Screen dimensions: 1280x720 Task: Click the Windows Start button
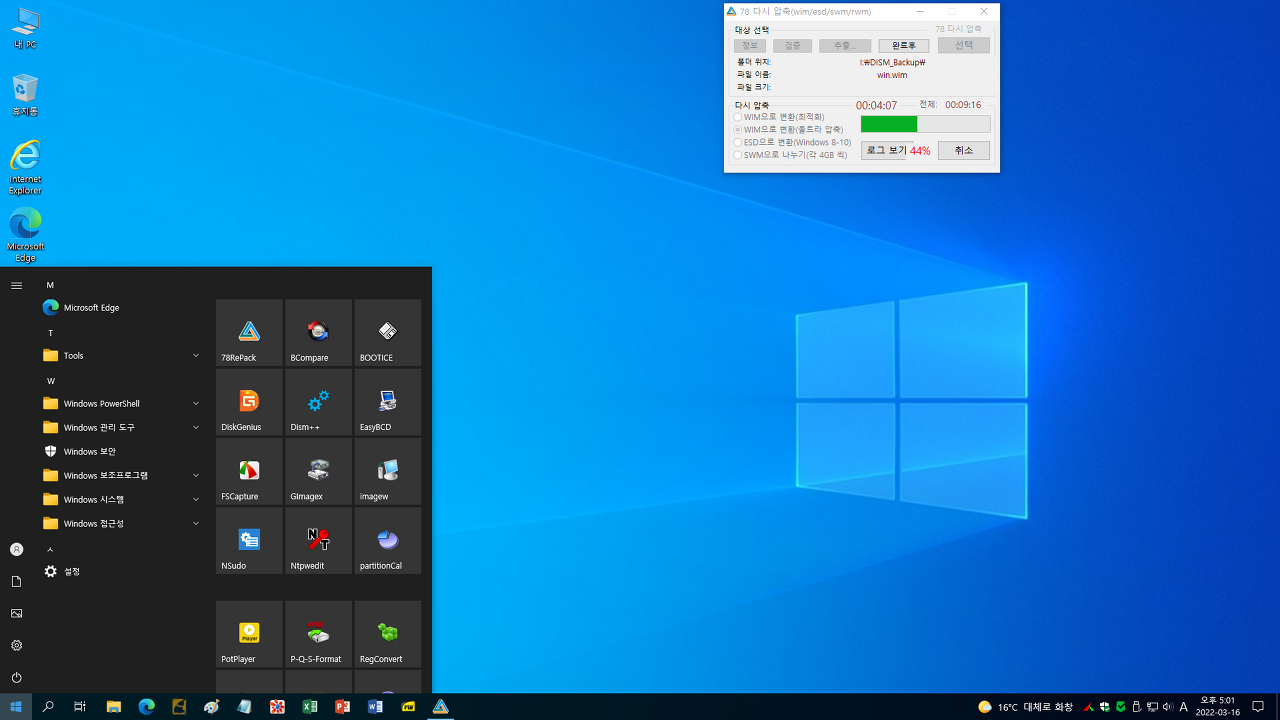[16, 707]
